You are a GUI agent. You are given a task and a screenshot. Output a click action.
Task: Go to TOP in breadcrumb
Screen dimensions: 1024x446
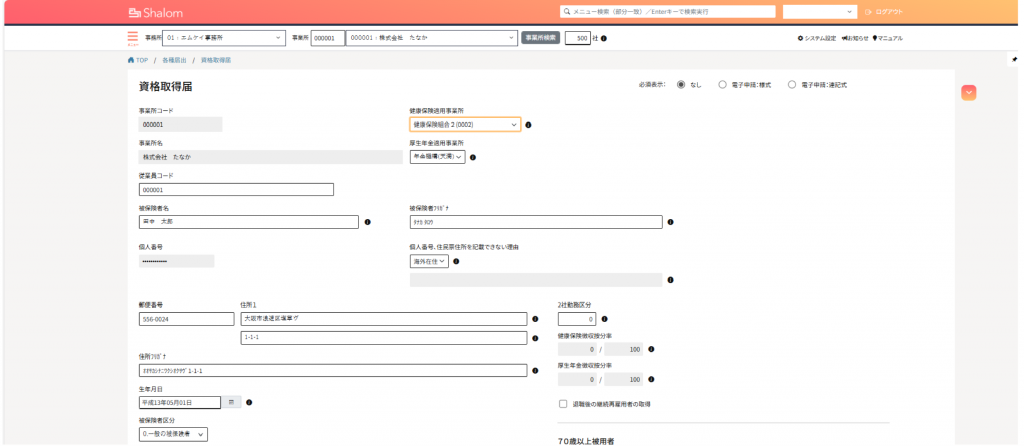(x=138, y=60)
